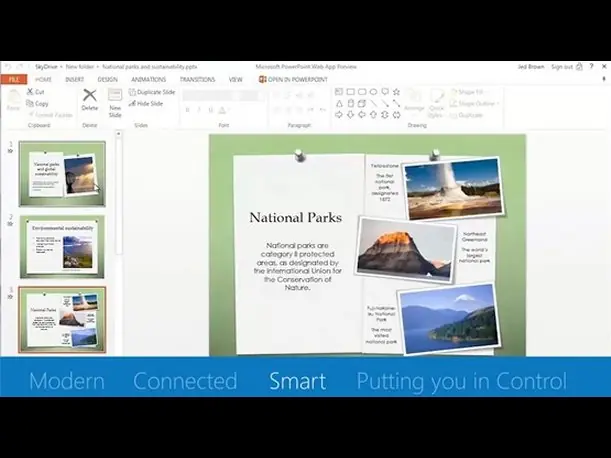Viewport: 611px width, 458px height.
Task: Select the cylinder shape in Drawing gallery
Action: [350, 103]
